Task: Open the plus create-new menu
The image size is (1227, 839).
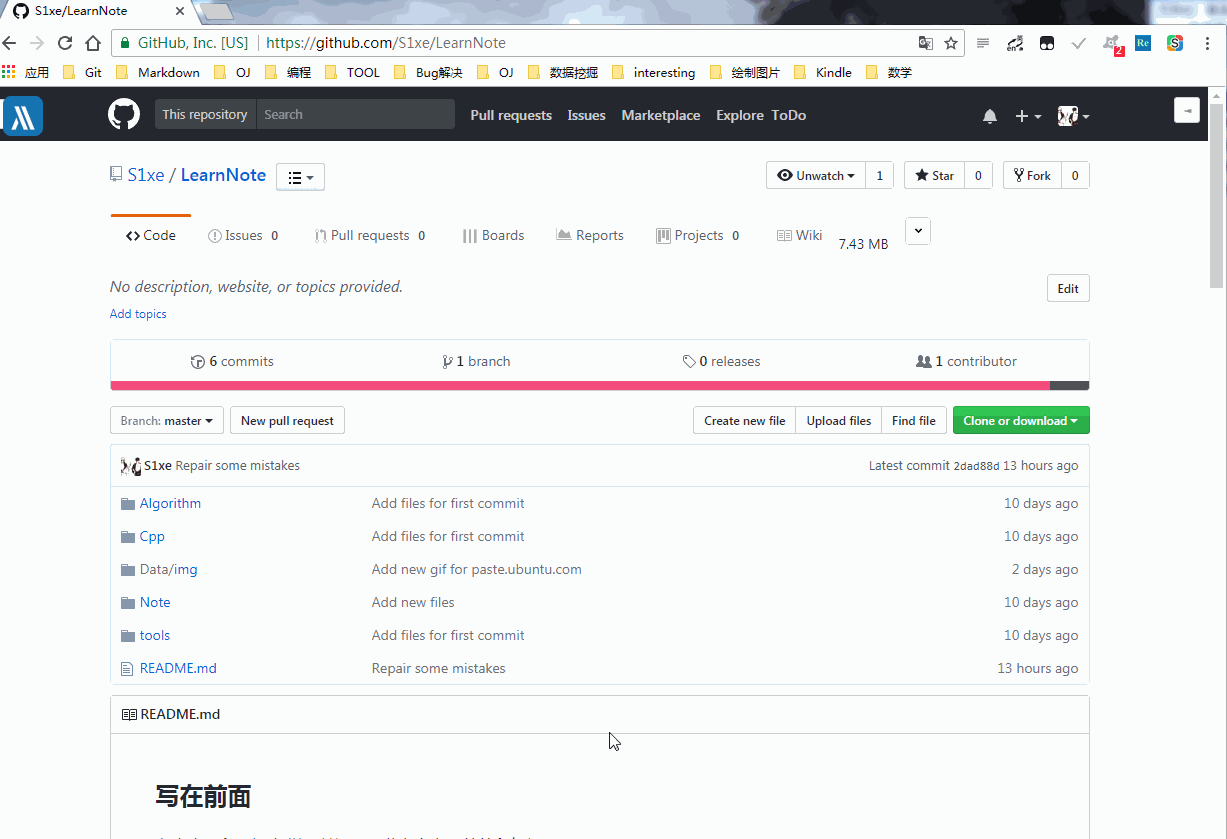Action: pos(1028,116)
